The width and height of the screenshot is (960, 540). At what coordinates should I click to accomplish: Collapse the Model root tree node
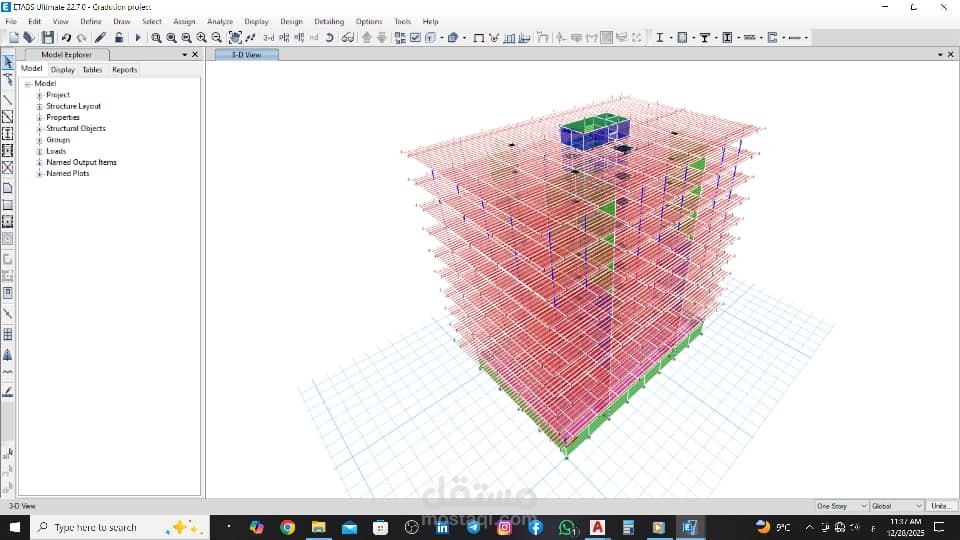(28, 84)
